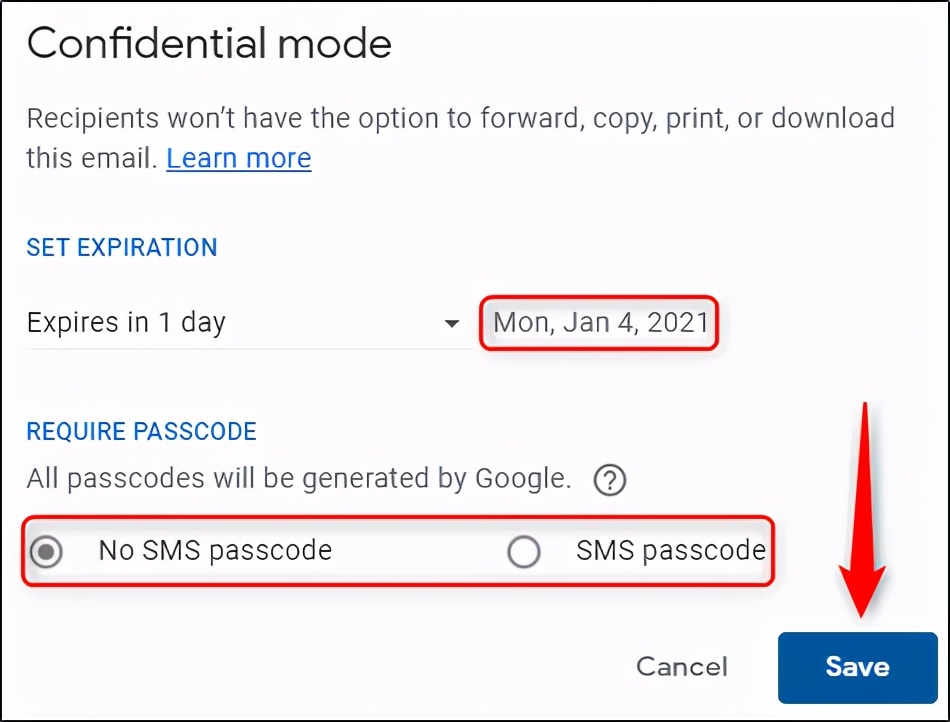Select the help icon beside Google passcode text
Image resolution: width=950 pixels, height=722 pixels.
(611, 480)
